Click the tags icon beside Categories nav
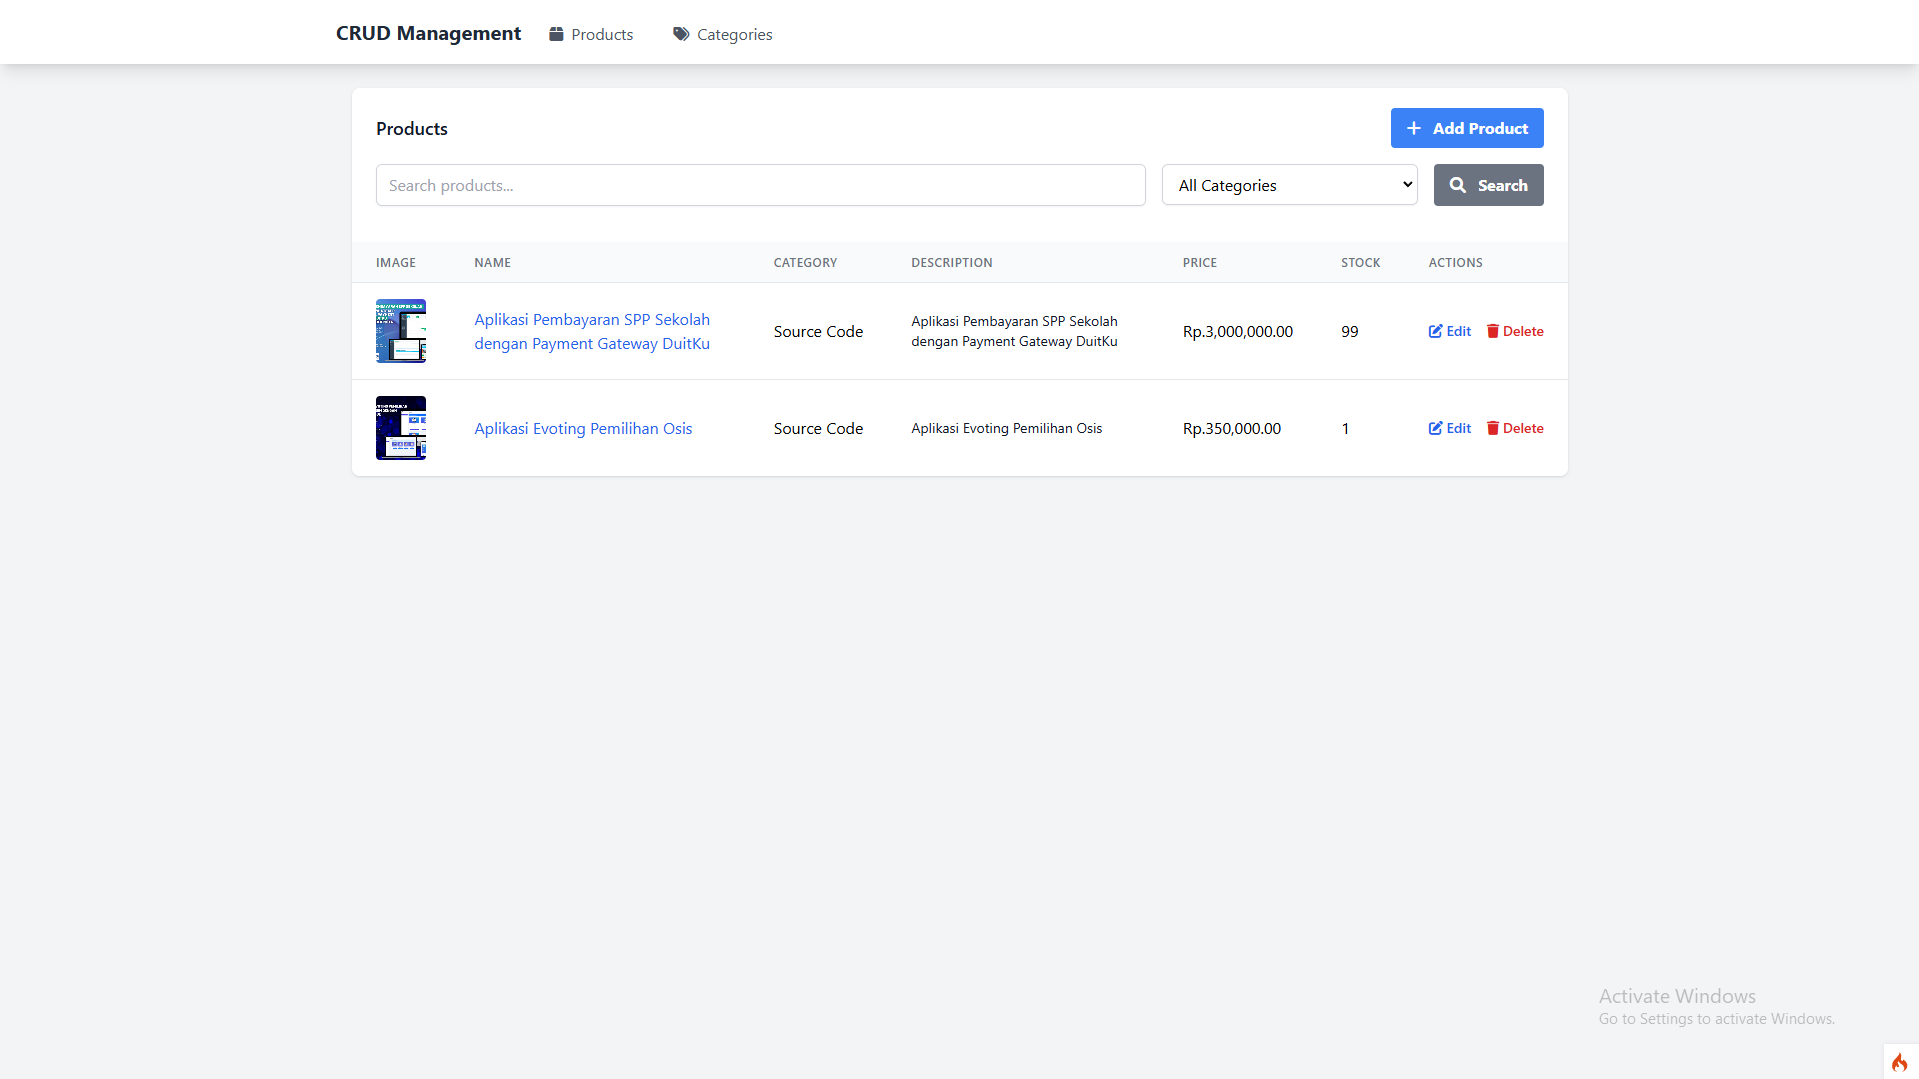Viewport: 1919px width, 1079px height. (681, 34)
